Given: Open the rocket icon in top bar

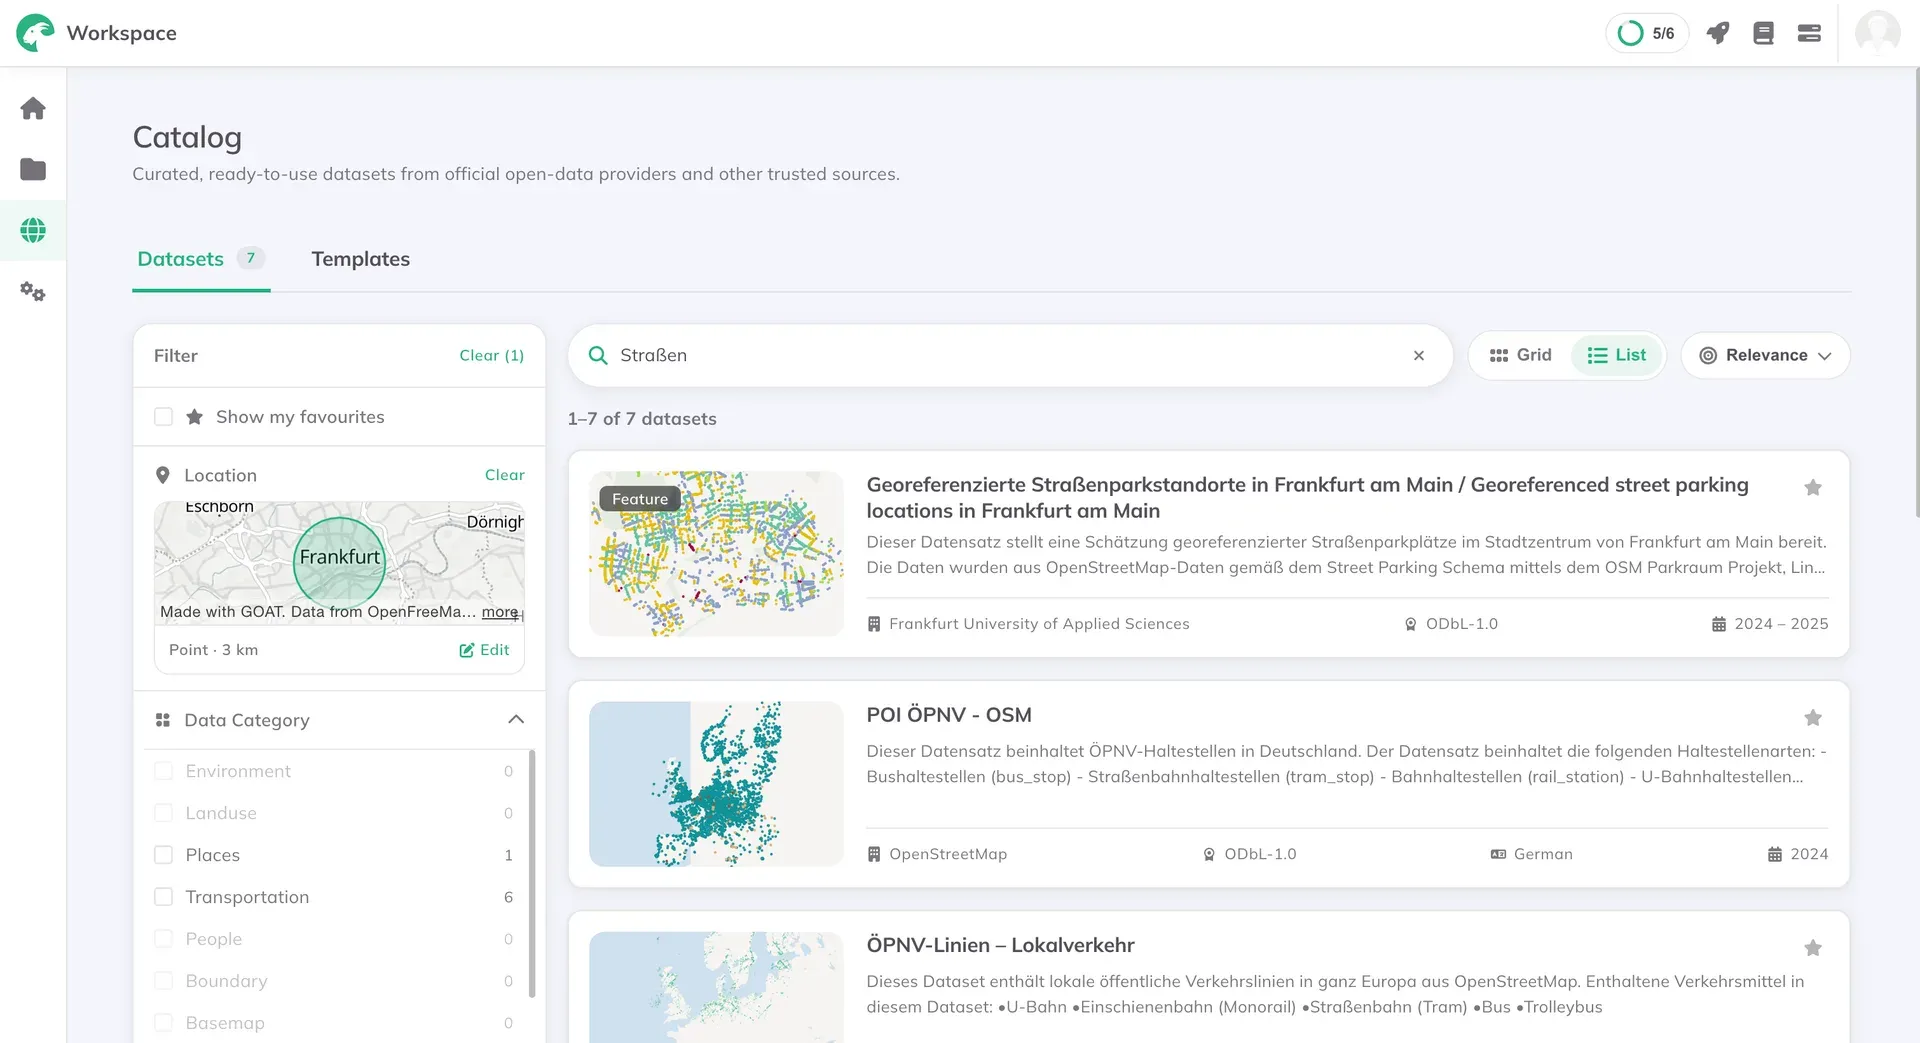Looking at the screenshot, I should pyautogui.click(x=1718, y=33).
